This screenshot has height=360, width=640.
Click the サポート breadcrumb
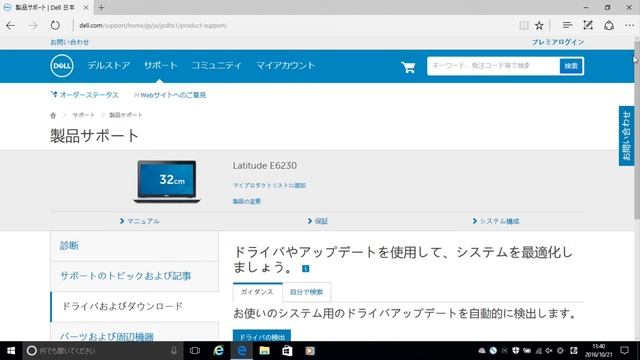coord(84,115)
